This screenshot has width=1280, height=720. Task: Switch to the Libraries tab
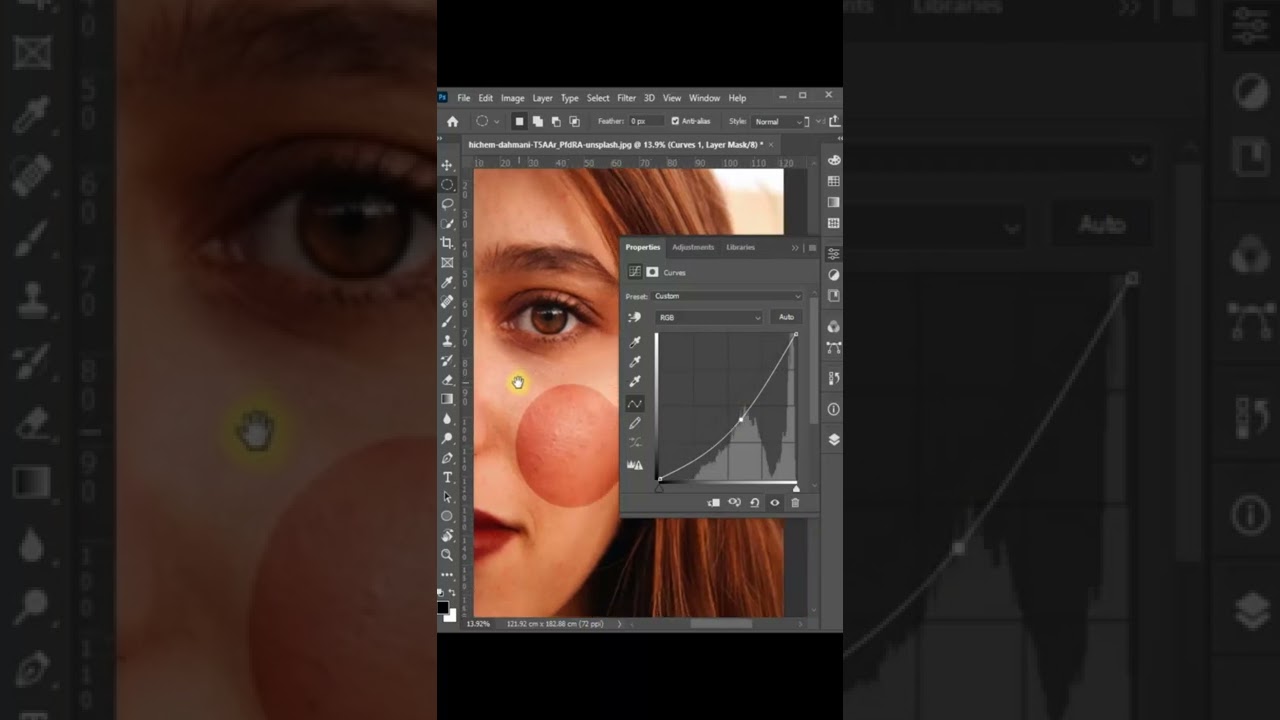pyautogui.click(x=741, y=247)
